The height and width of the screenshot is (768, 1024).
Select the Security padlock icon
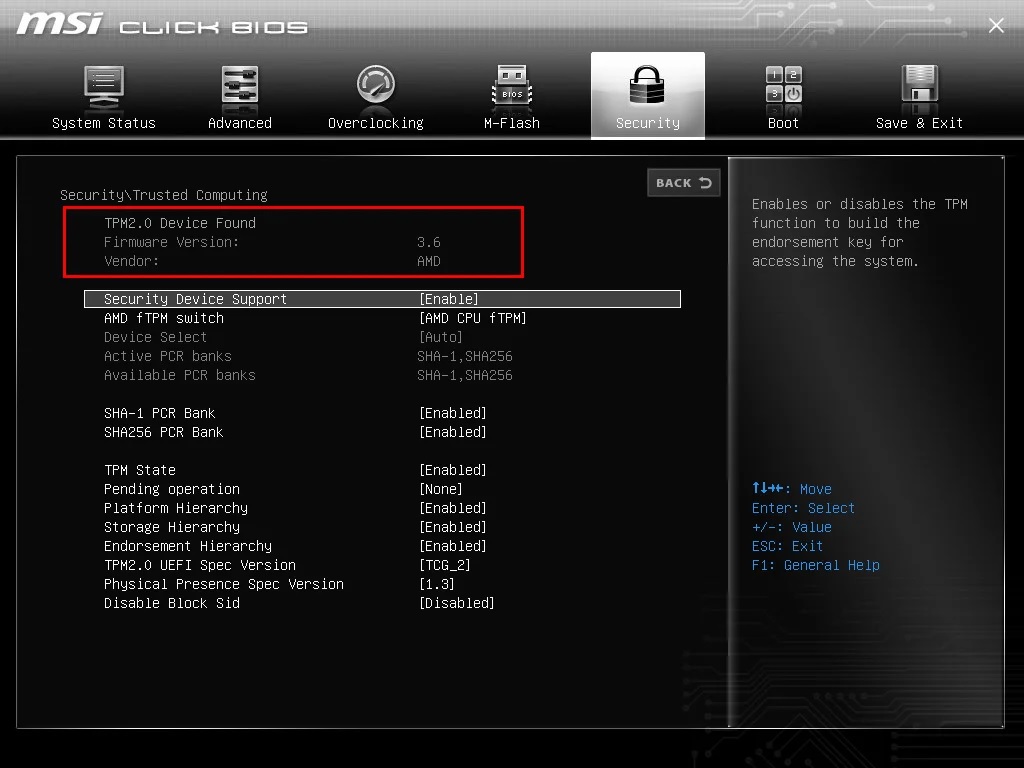coord(647,85)
